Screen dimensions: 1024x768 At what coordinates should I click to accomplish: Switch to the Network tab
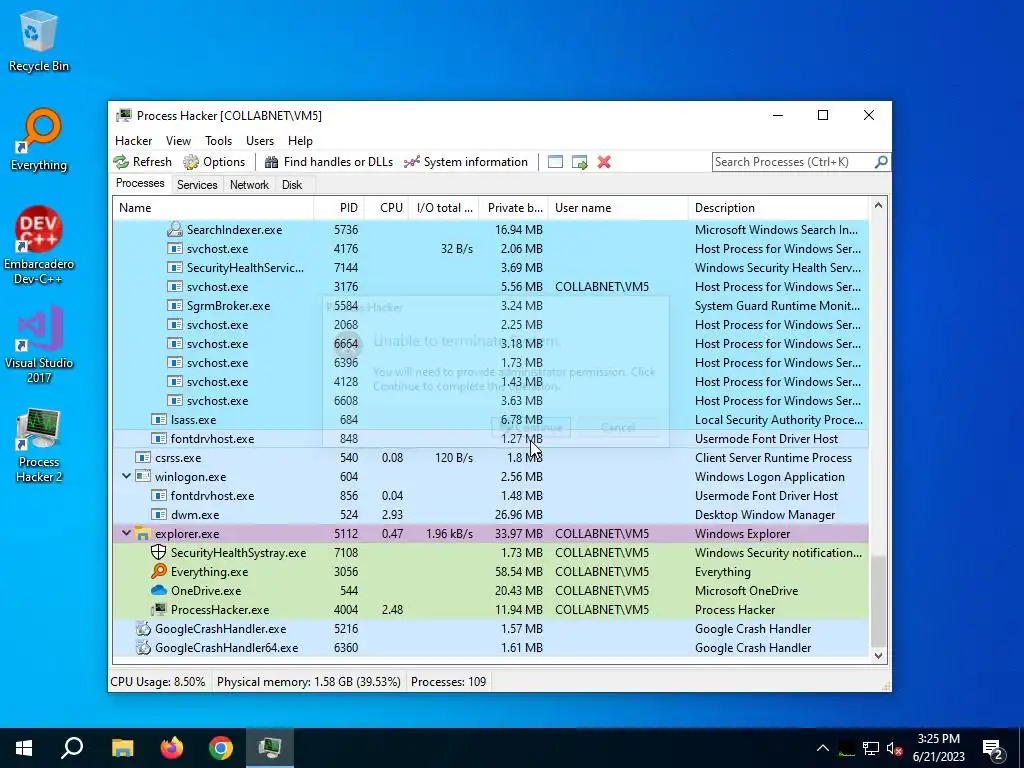pos(249,185)
